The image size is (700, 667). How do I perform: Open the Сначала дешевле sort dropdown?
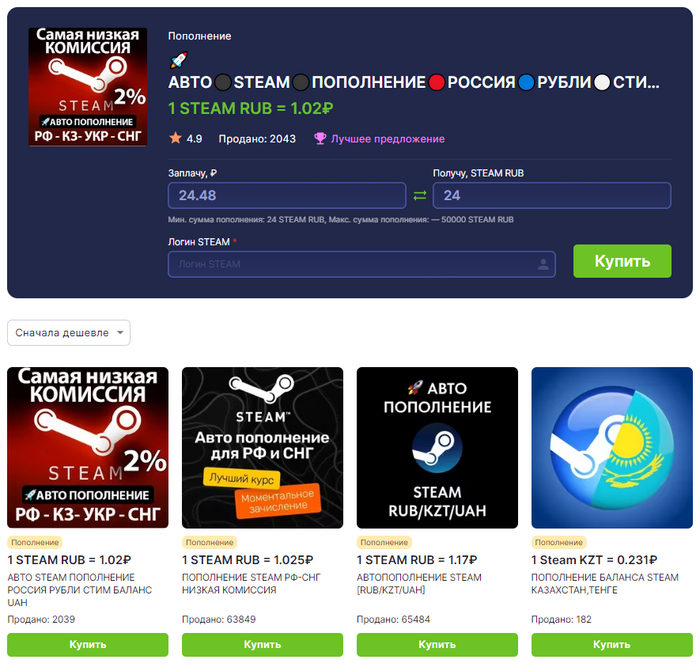(x=69, y=333)
